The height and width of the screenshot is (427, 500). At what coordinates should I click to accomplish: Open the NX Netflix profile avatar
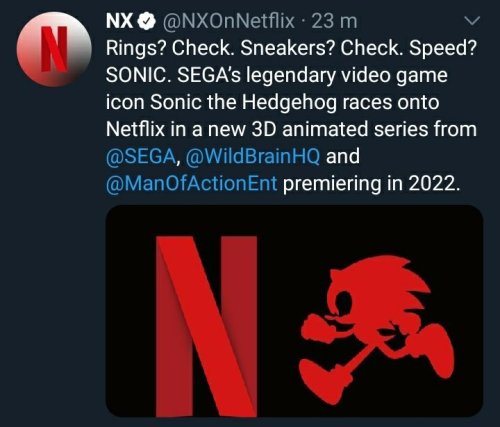pos(54,49)
